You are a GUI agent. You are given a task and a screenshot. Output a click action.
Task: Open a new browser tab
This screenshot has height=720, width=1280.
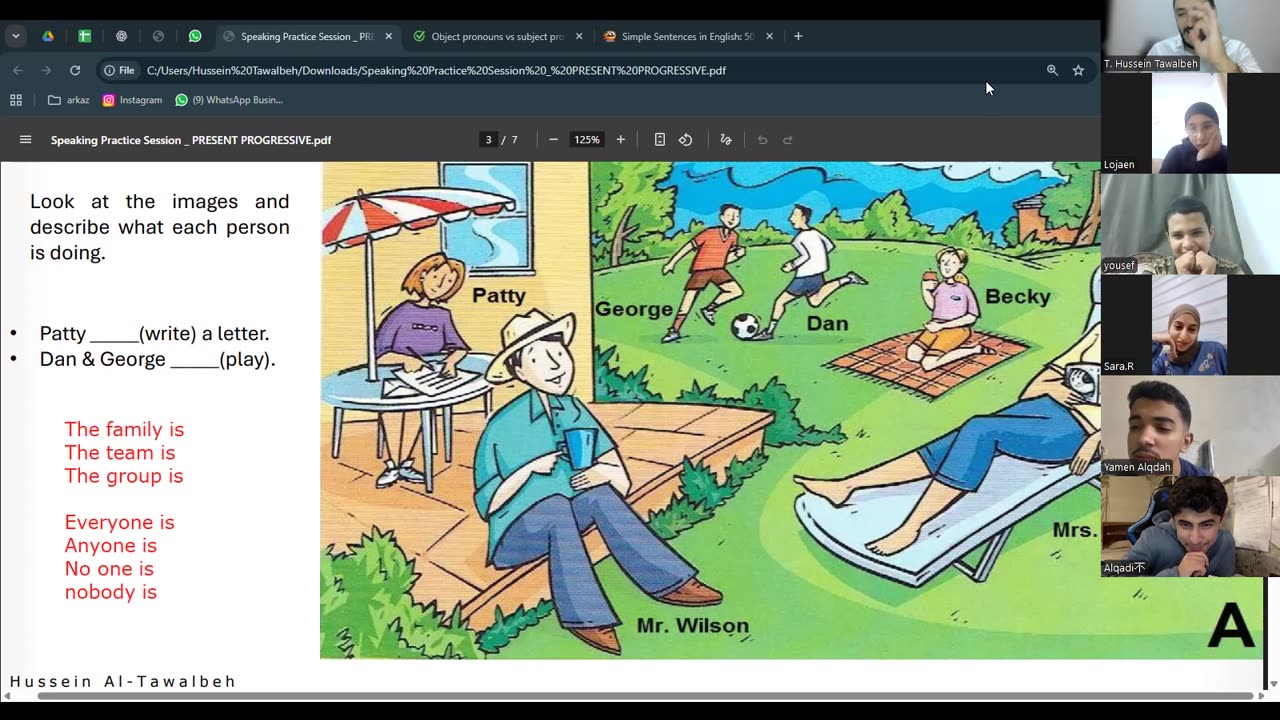(x=798, y=36)
